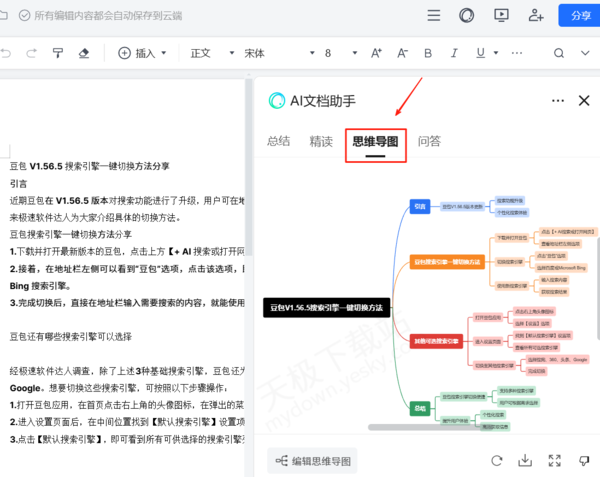Select the blue 引言 mind map node
The height and width of the screenshot is (477, 600).
tap(420, 207)
